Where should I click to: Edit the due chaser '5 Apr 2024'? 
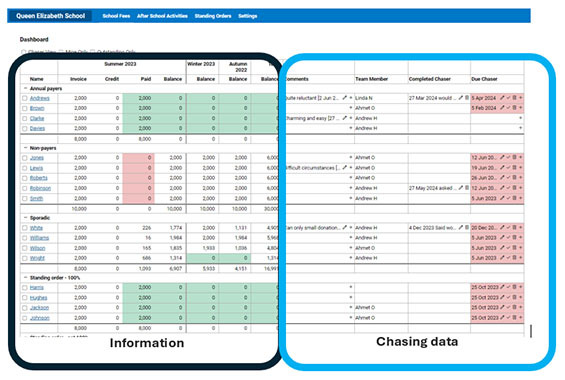502,98
